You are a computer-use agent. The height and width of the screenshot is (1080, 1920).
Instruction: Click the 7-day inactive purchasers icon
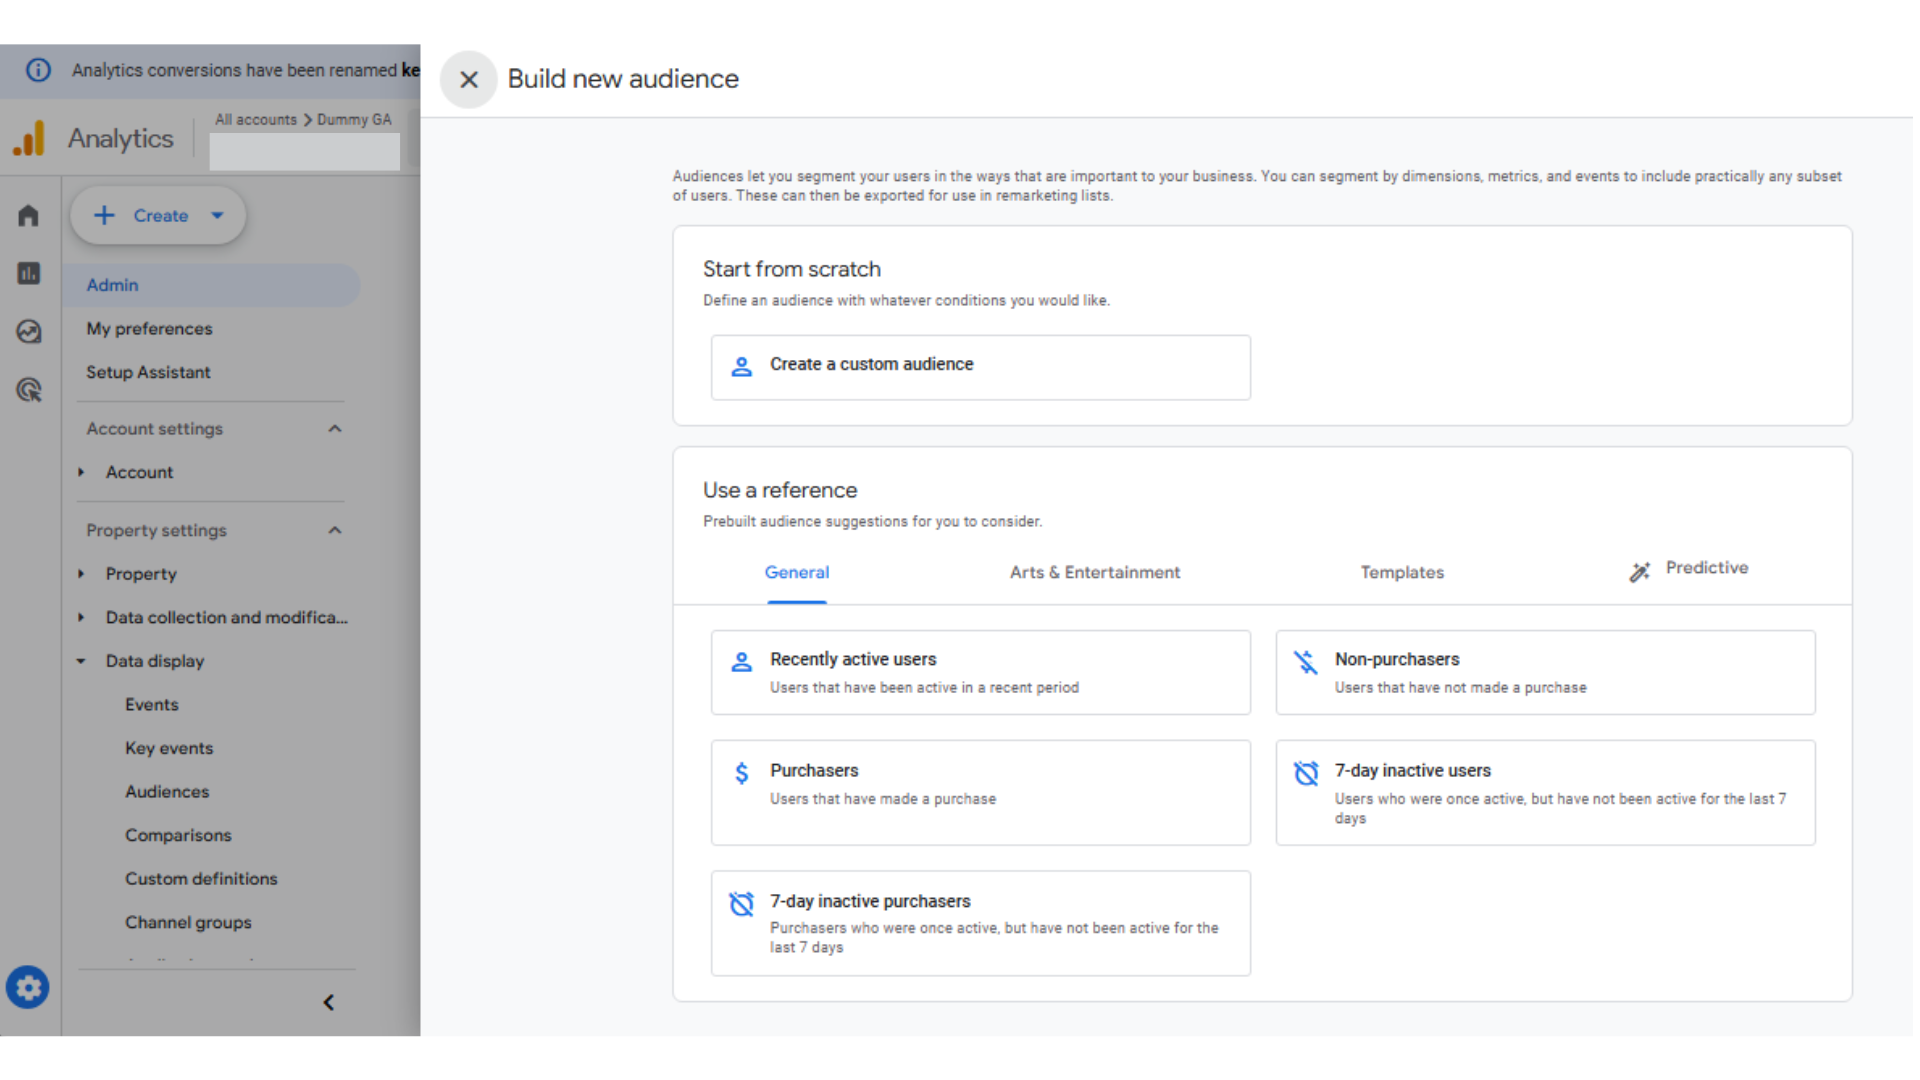[742, 901]
